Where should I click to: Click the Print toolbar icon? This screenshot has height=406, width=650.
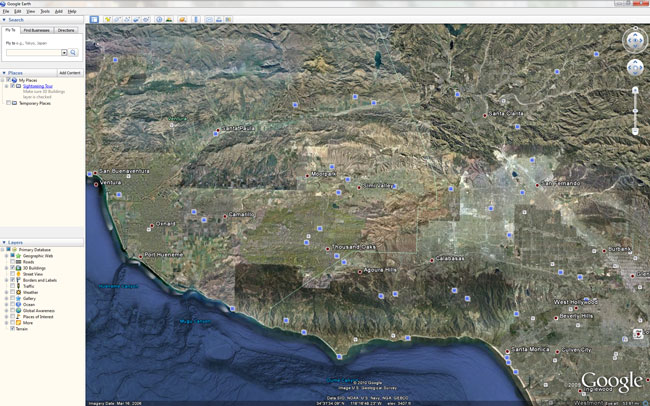coord(219,19)
